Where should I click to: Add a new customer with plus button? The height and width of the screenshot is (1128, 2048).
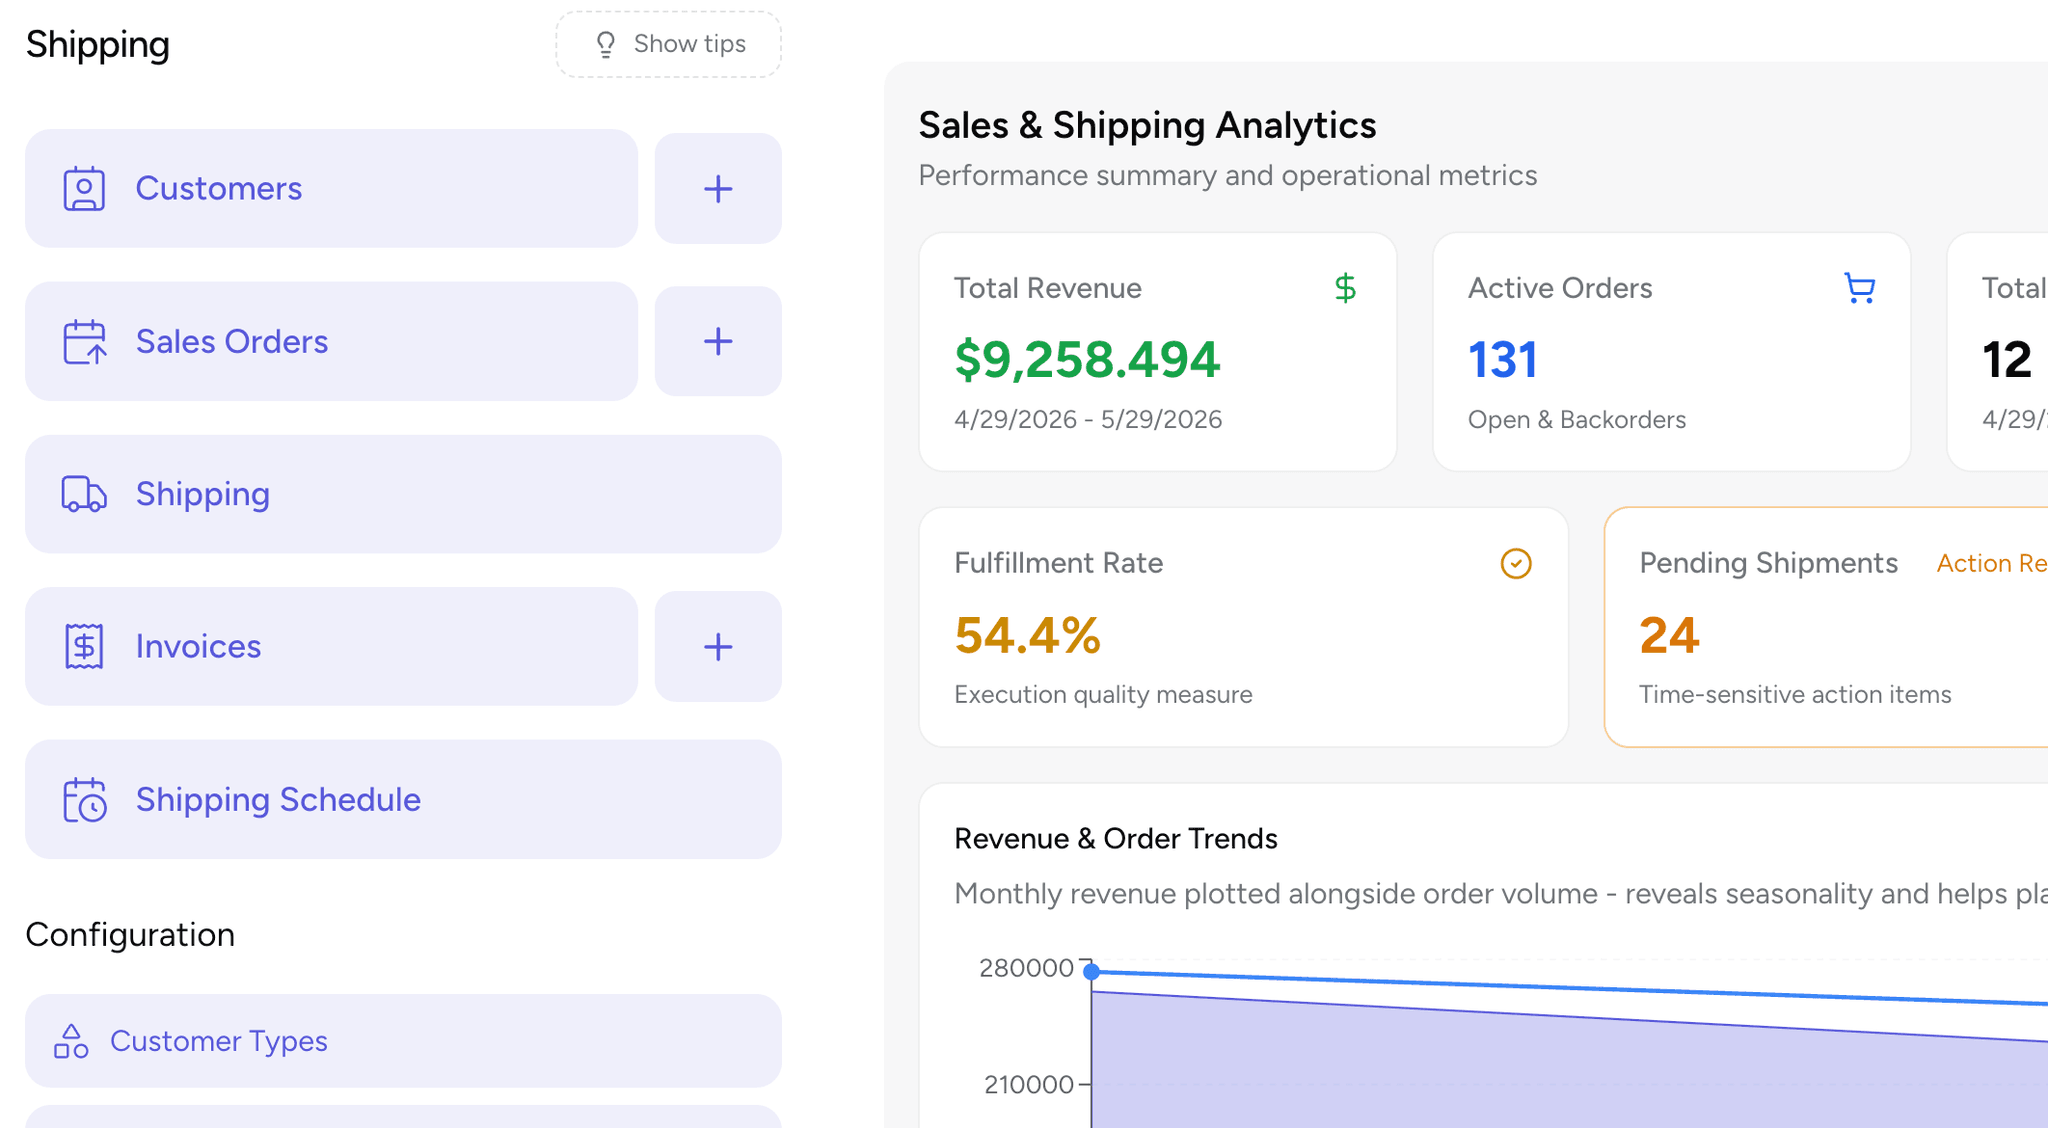tap(718, 188)
